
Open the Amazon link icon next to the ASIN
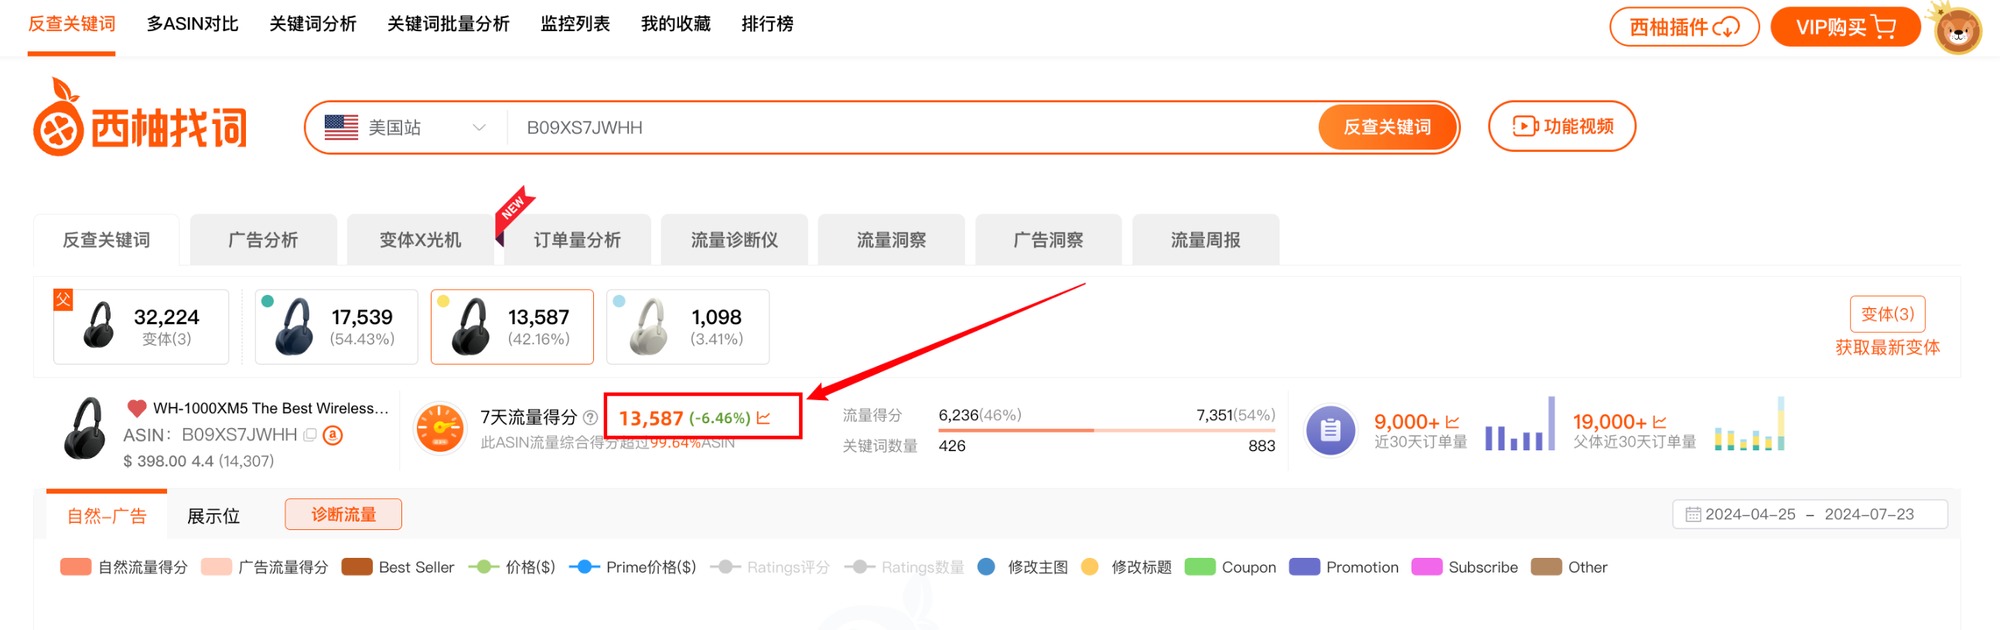(x=333, y=435)
